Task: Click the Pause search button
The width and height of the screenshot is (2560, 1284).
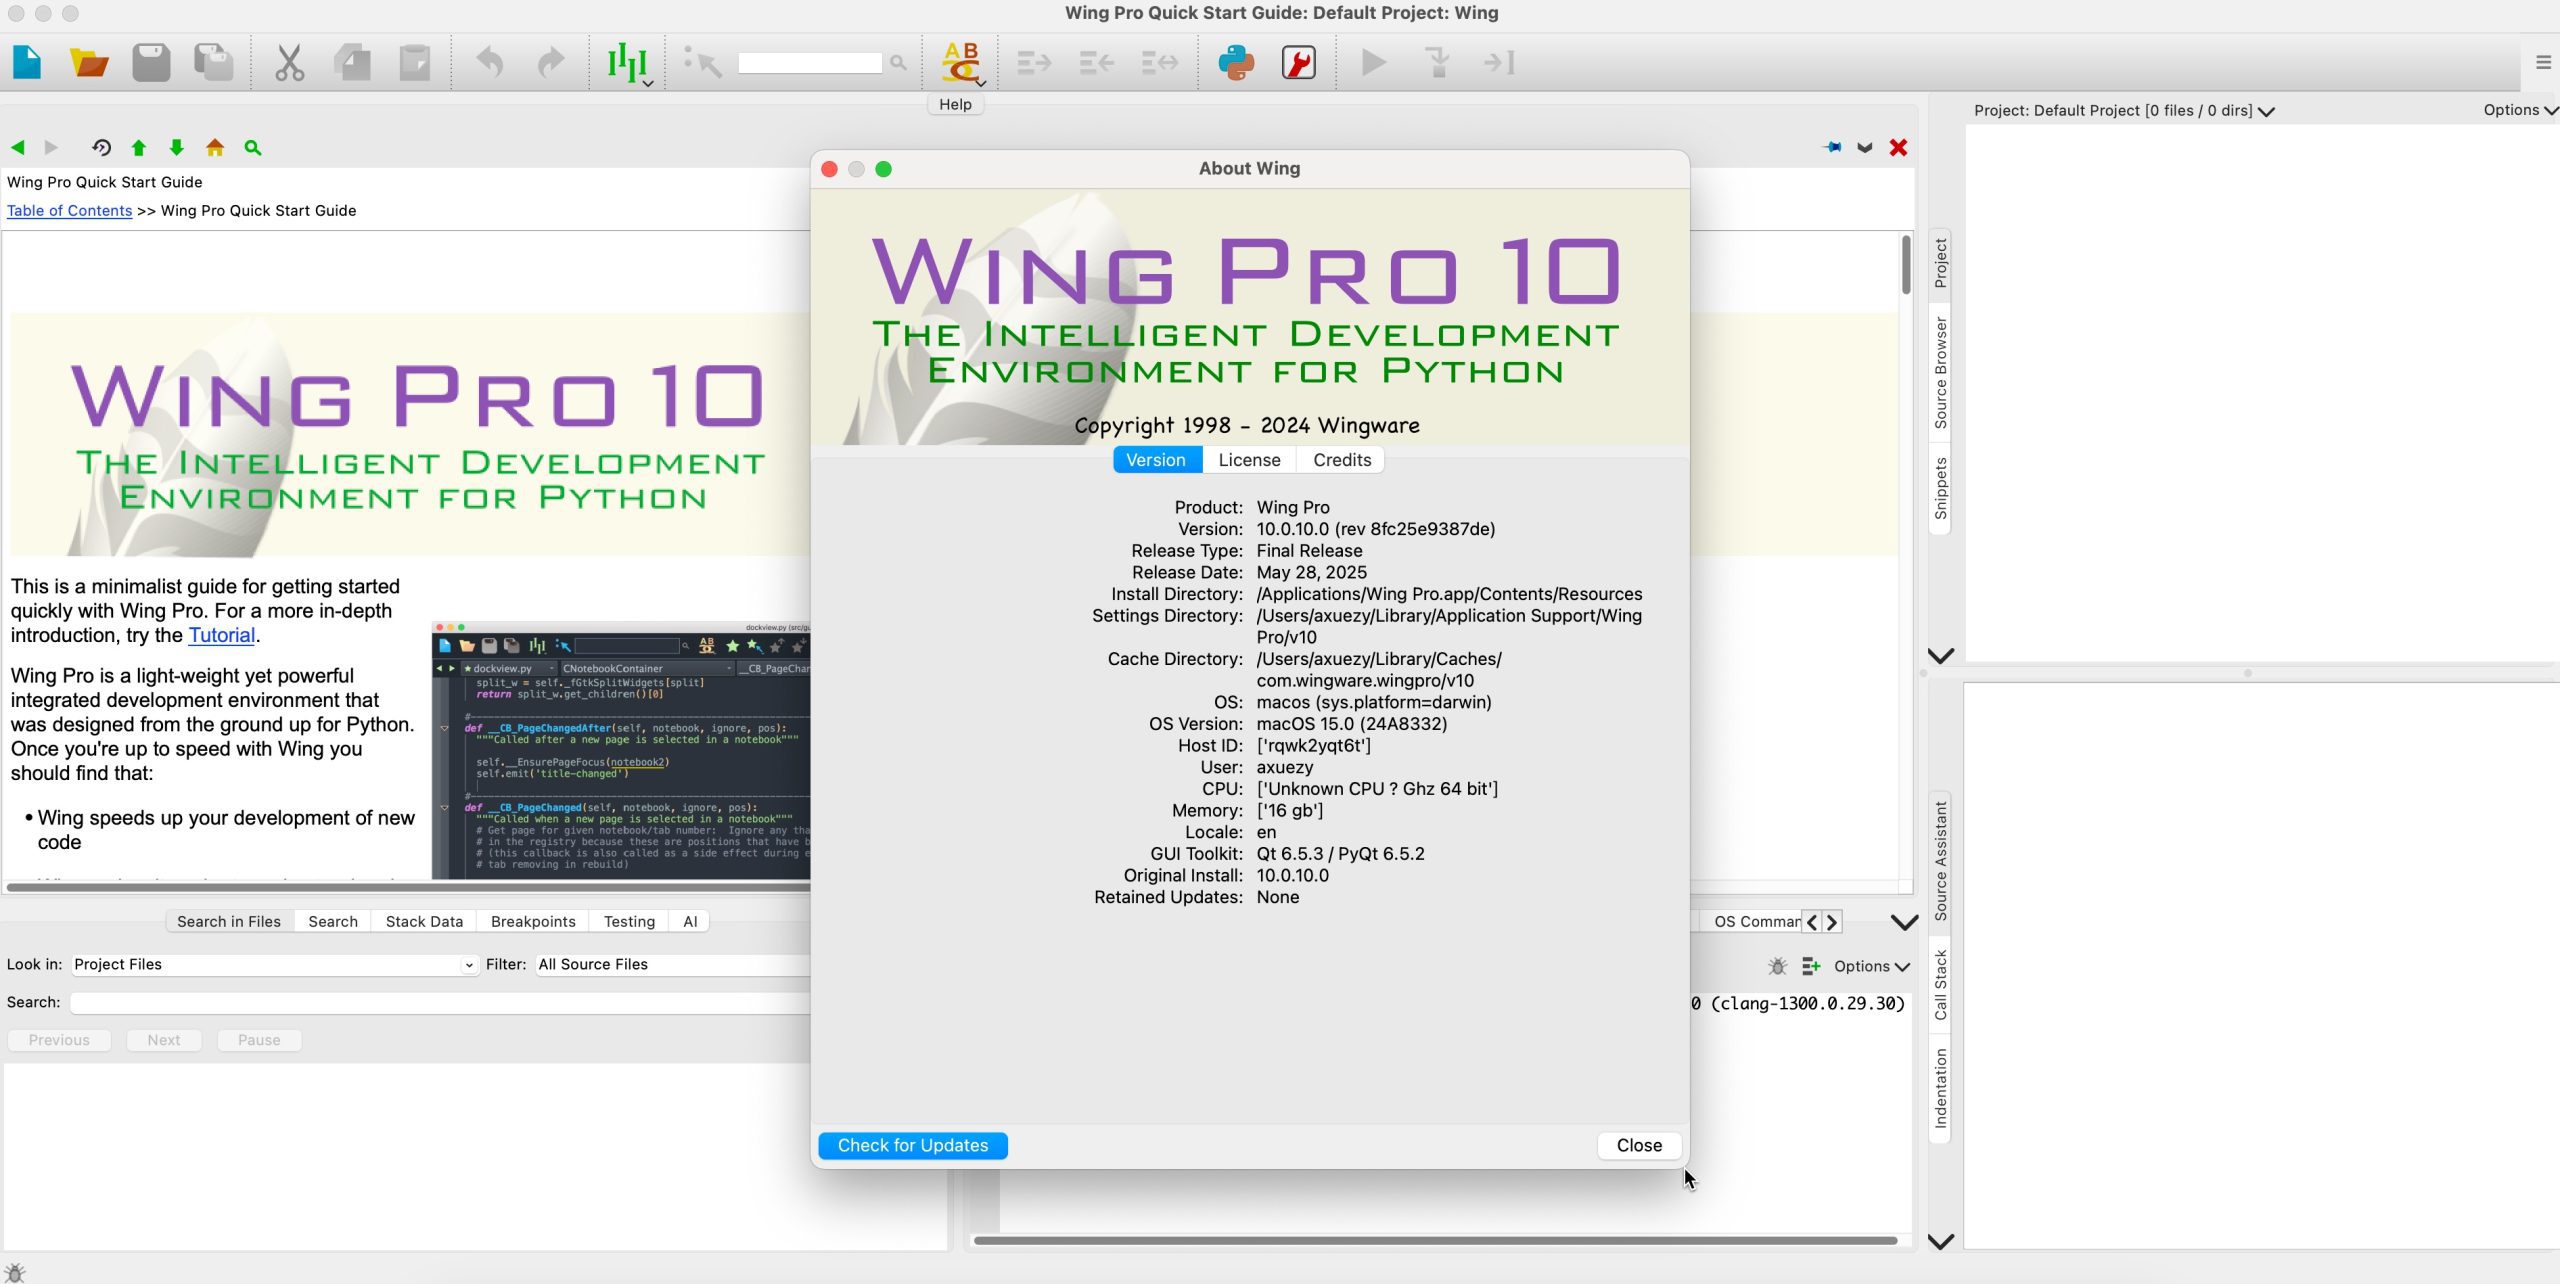Action: point(259,1041)
